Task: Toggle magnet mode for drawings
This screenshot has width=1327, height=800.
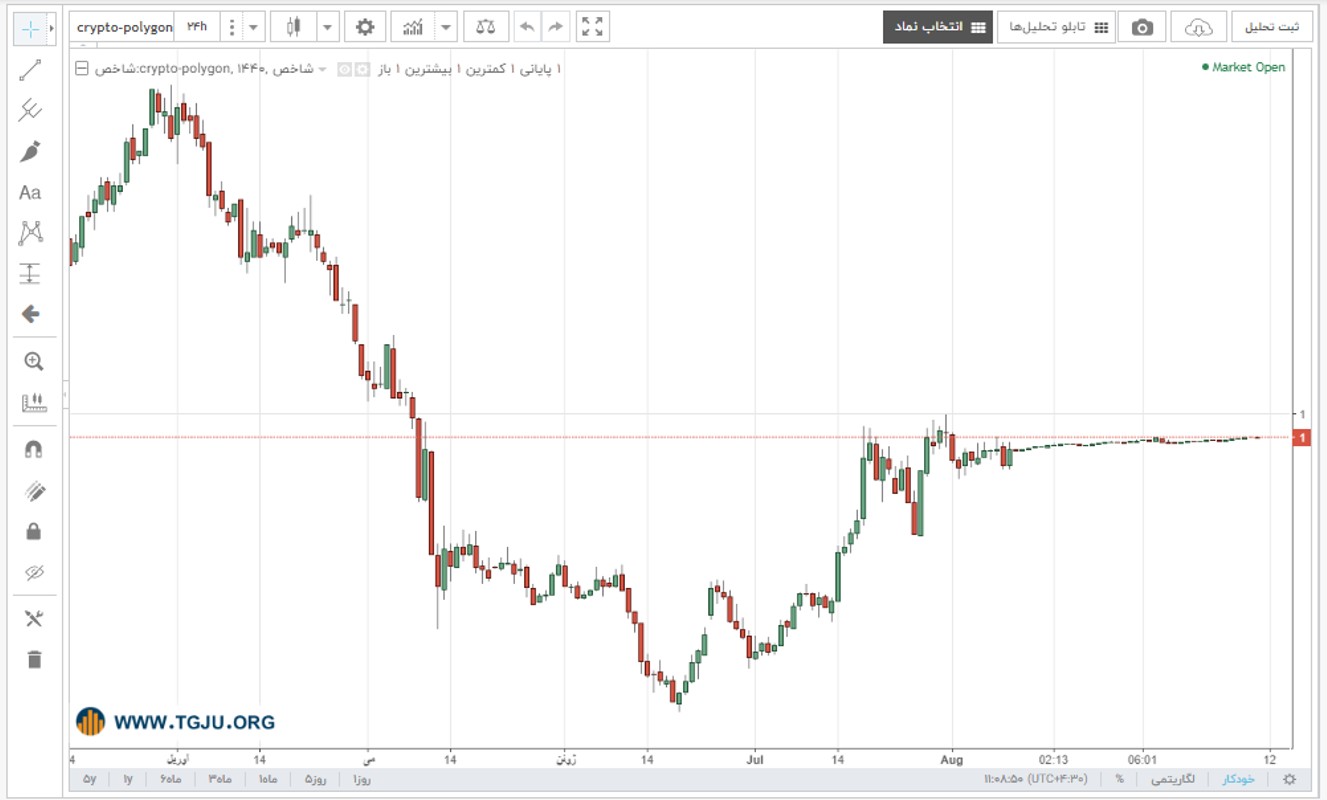Action: (x=34, y=450)
